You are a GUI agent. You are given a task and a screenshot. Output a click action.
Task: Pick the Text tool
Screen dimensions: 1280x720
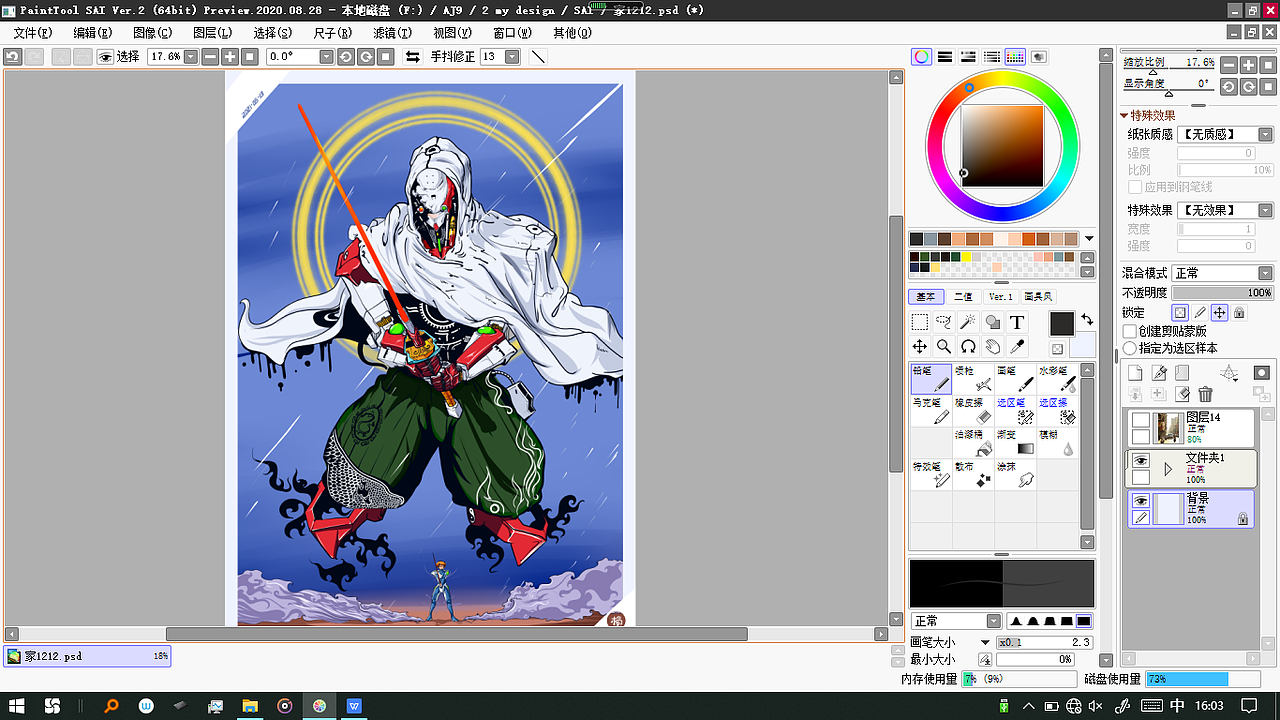(x=1017, y=322)
